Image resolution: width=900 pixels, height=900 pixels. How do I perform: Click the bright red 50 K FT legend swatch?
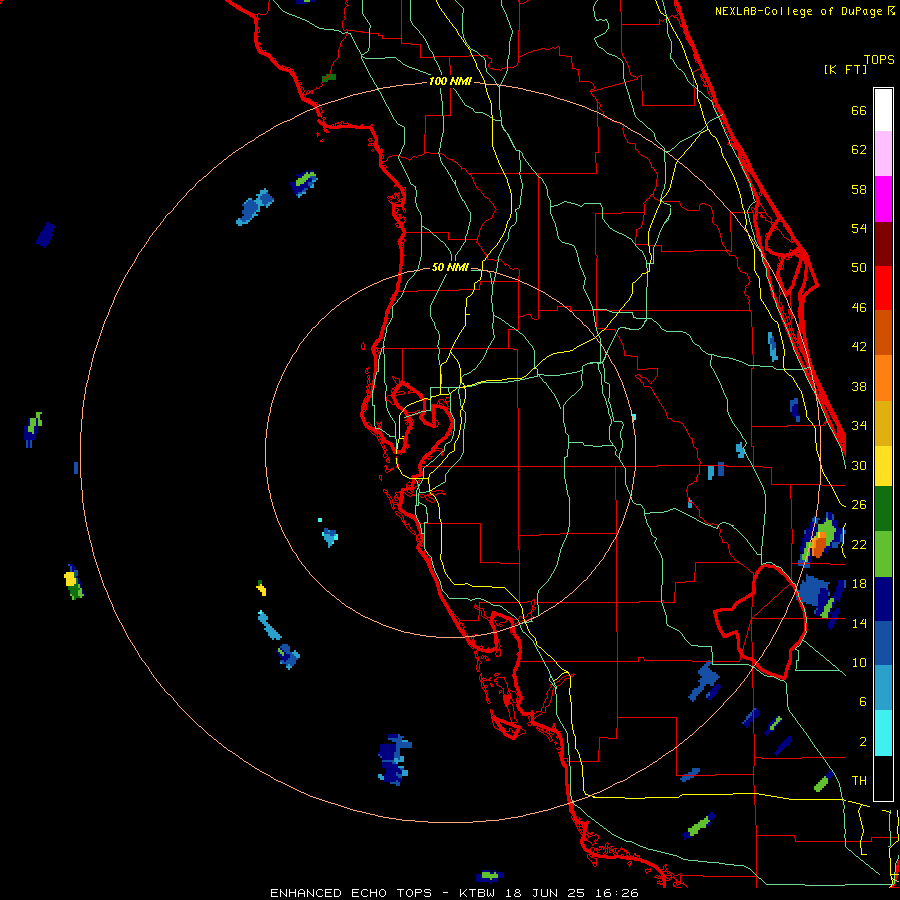pyautogui.click(x=883, y=288)
